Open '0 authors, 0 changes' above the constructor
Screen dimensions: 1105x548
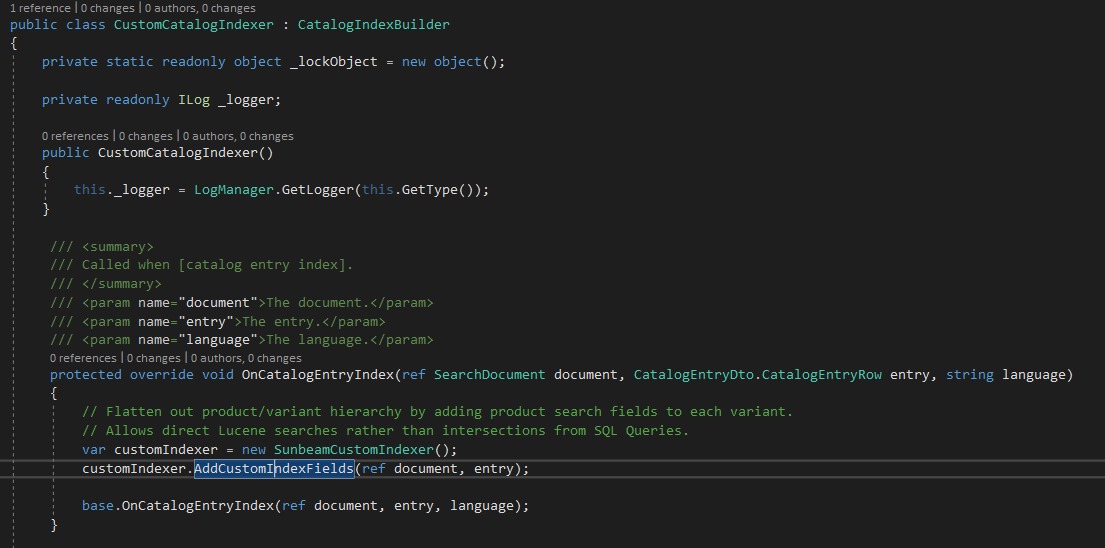[x=240, y=136]
